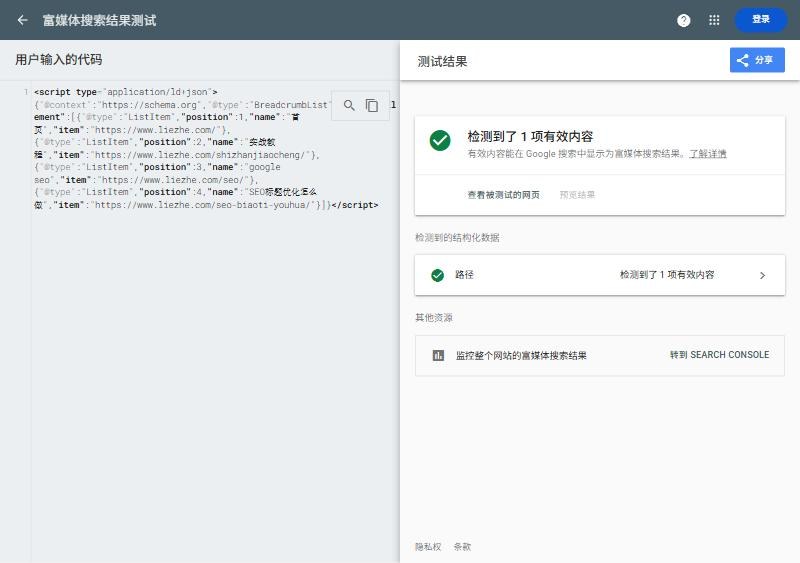The image size is (800, 563).
Task: Open the help question mark icon
Action: point(684,20)
